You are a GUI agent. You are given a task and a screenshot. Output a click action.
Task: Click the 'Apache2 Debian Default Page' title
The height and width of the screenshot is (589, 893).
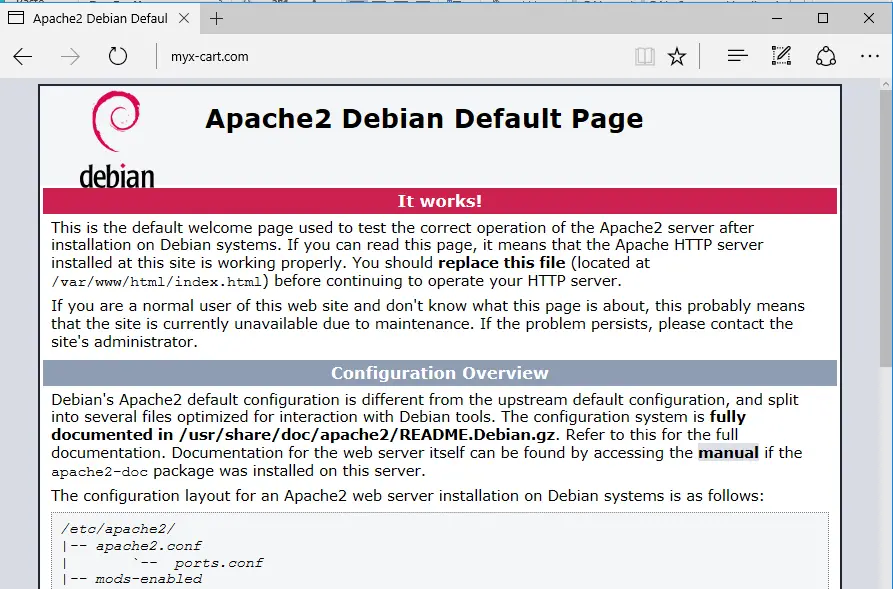point(424,118)
